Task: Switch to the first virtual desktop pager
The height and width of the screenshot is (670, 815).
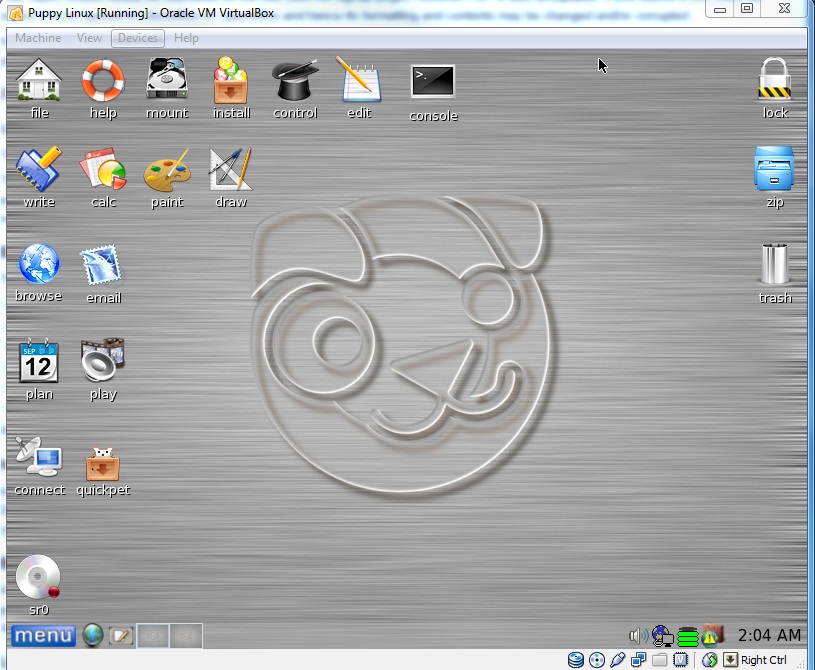Action: click(x=153, y=636)
